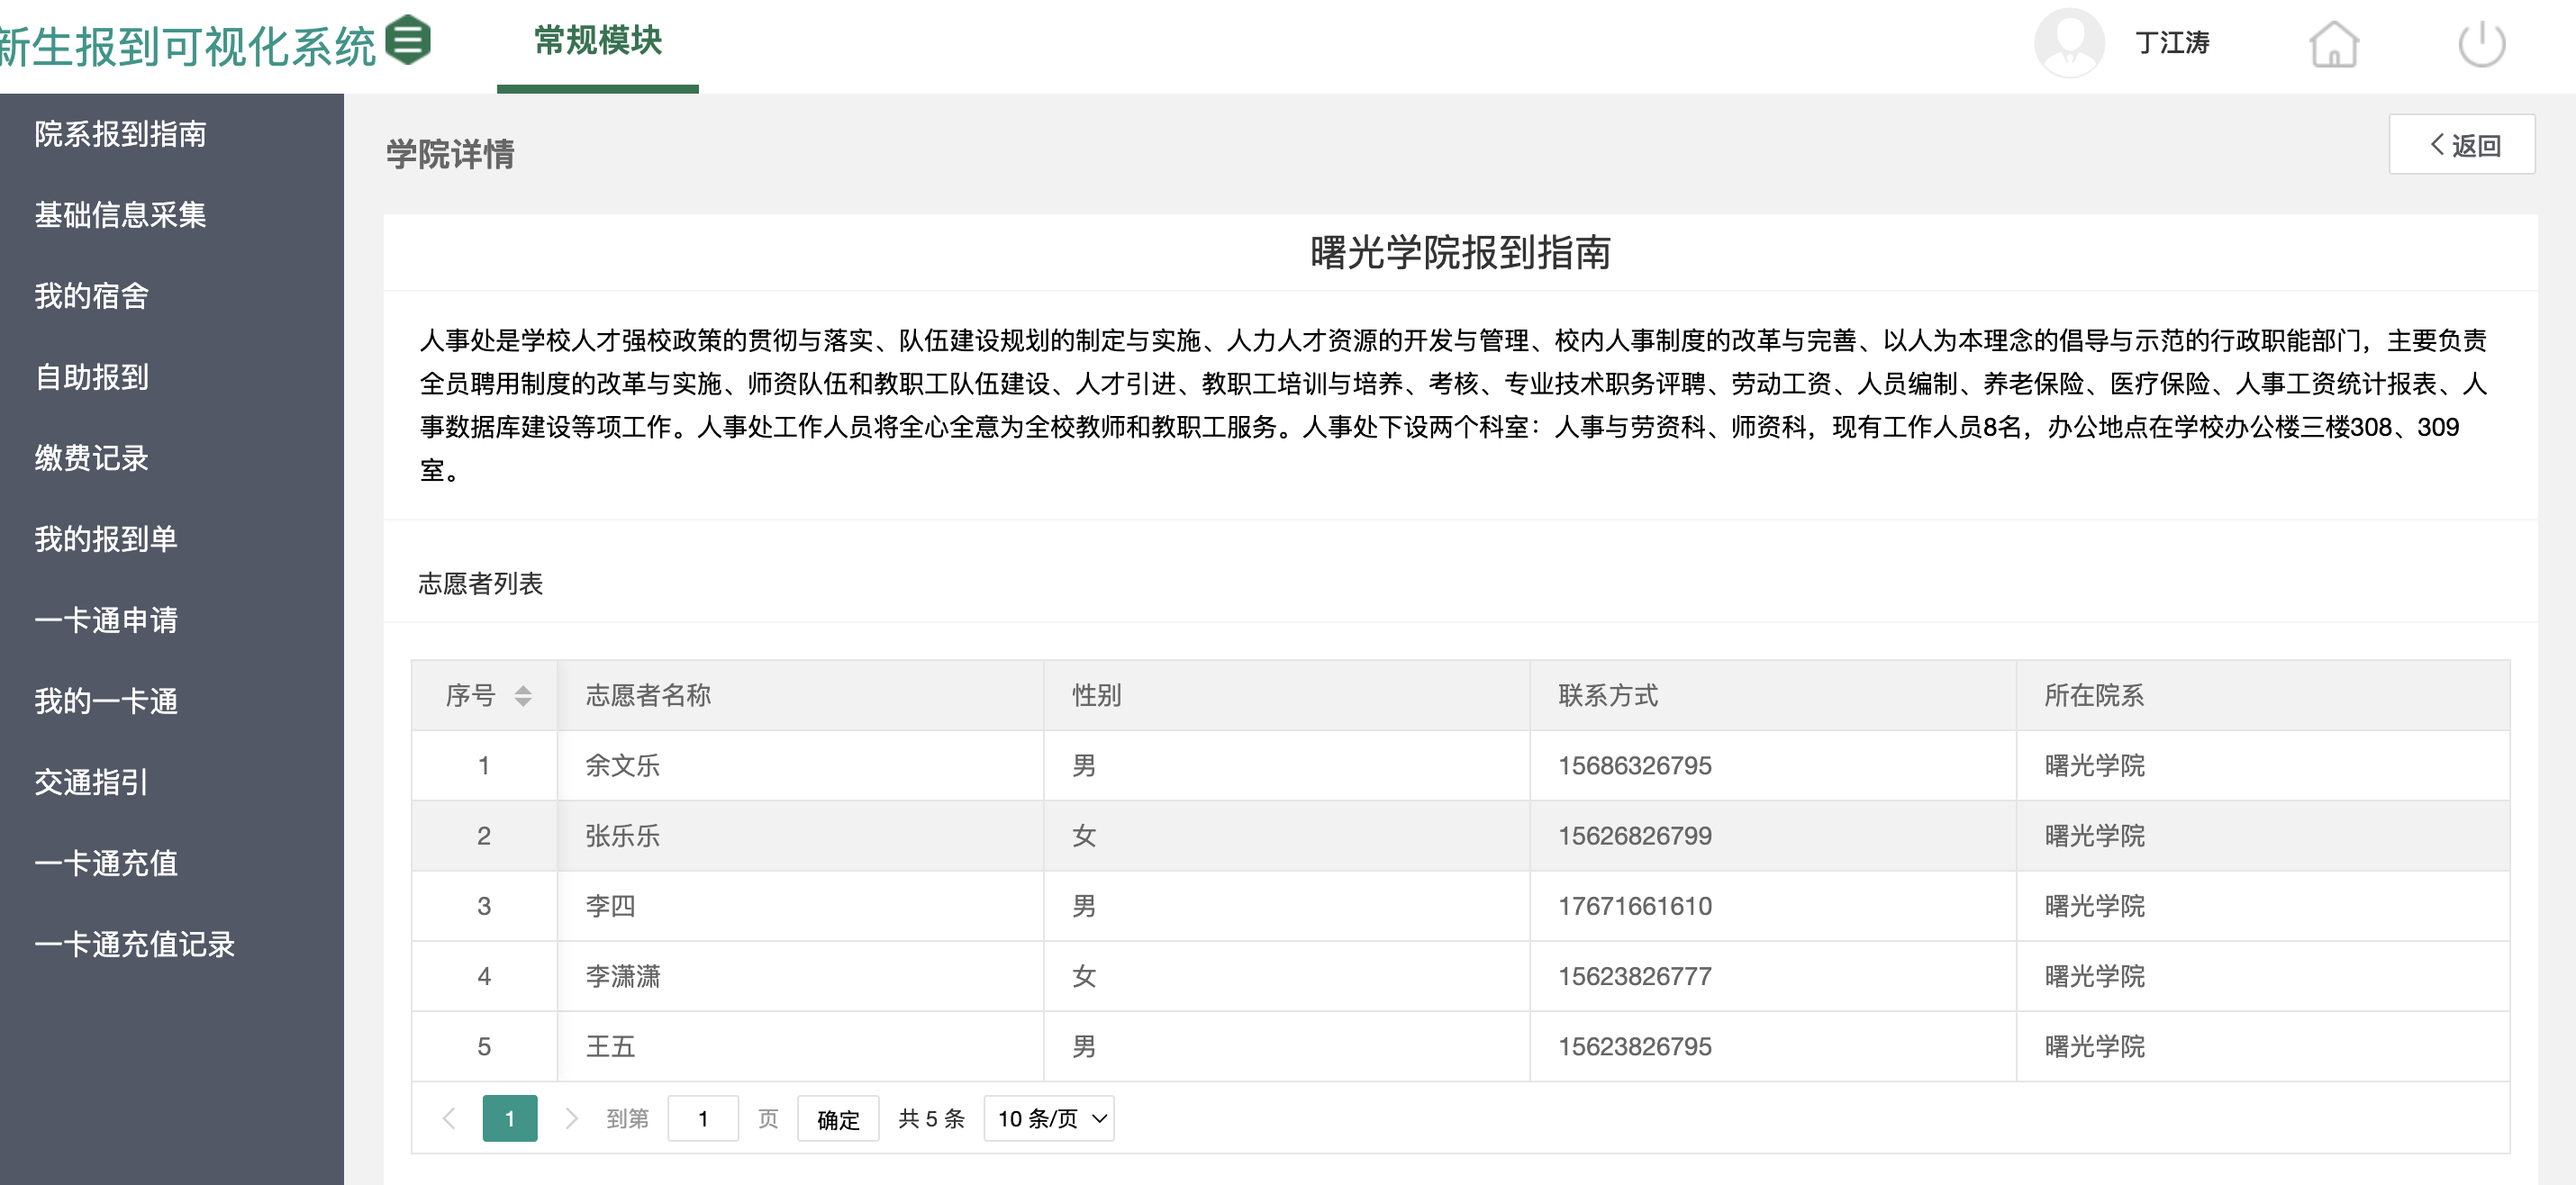
Task: Switch to 常规模块 tab
Action: 597,41
